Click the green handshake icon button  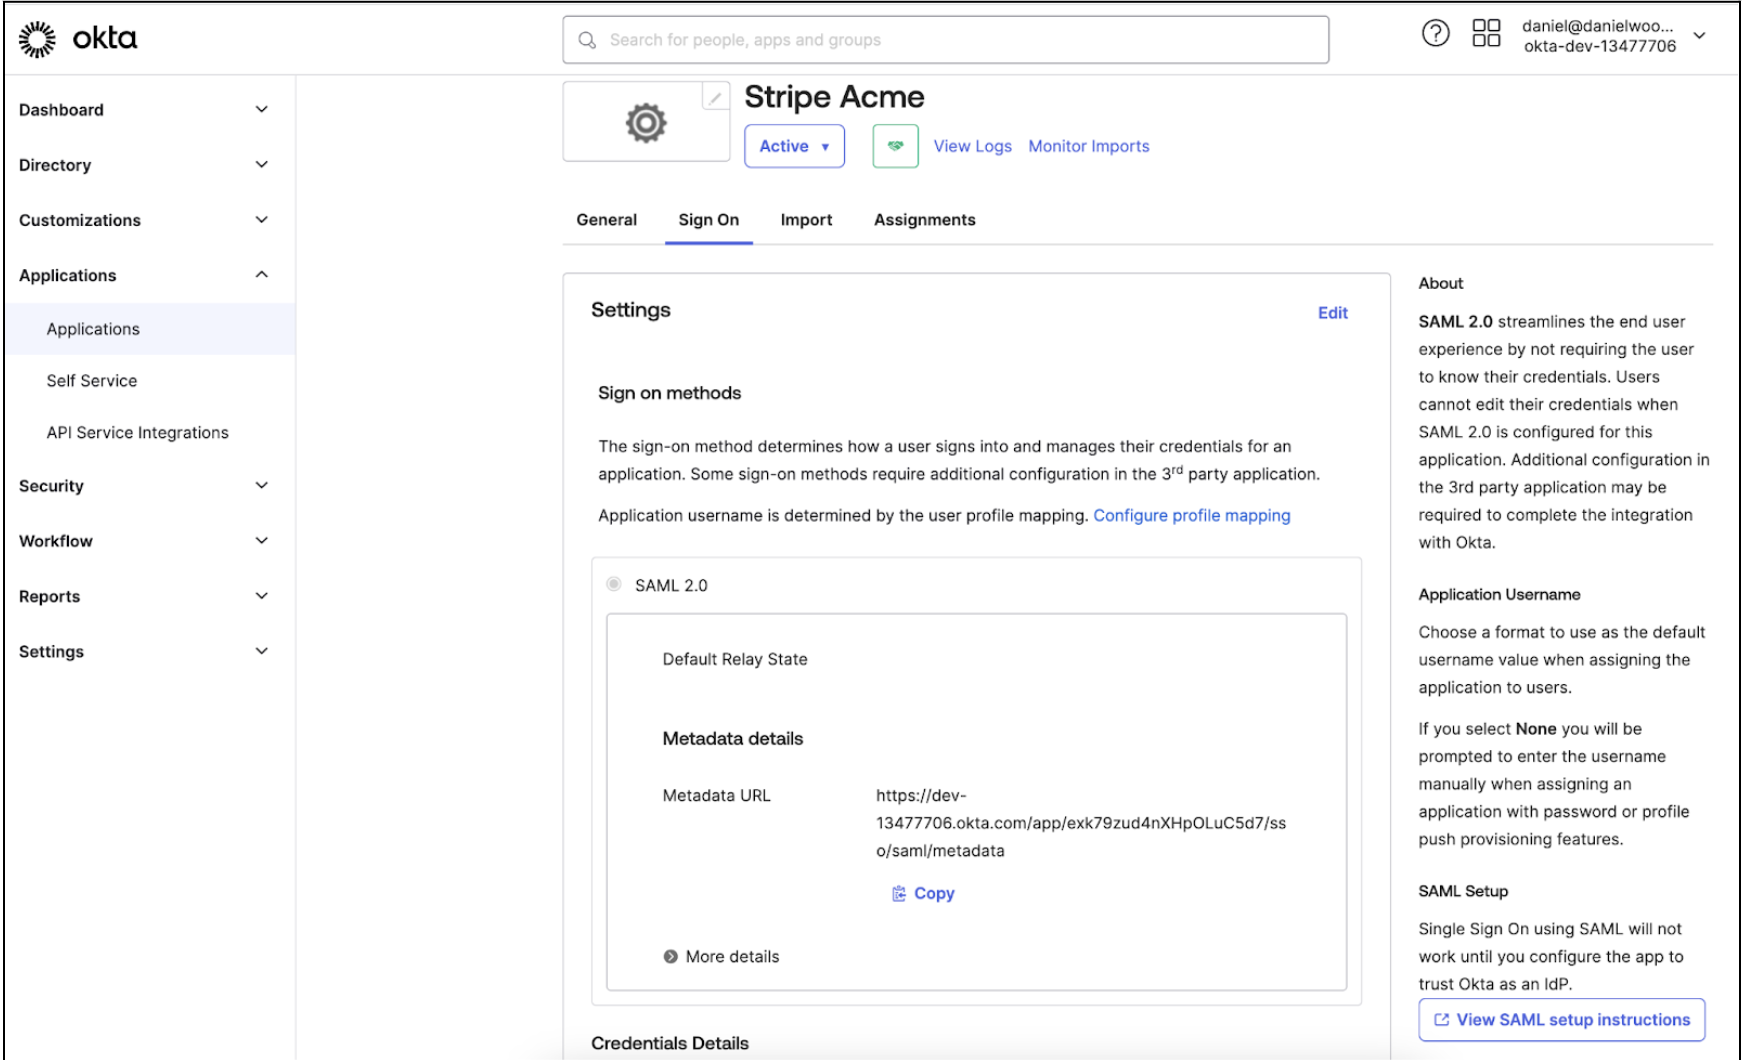[895, 146]
